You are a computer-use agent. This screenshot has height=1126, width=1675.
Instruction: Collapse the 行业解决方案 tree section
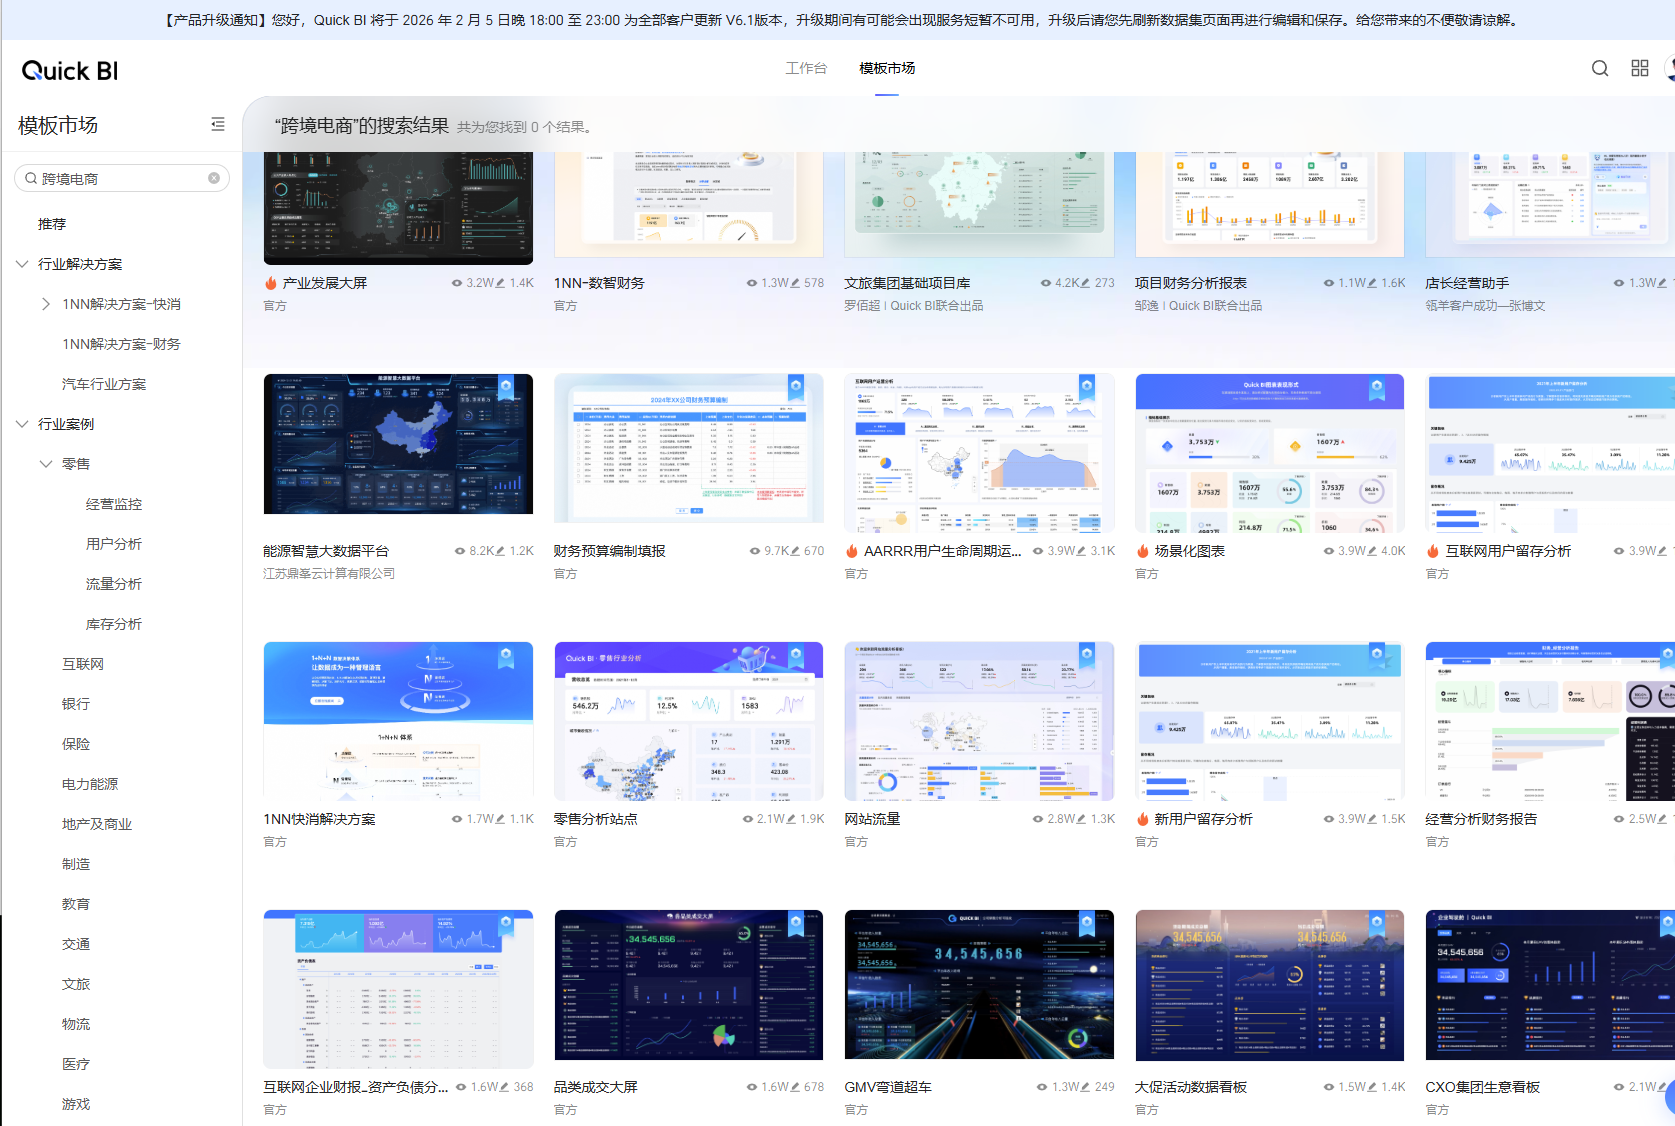click(22, 264)
